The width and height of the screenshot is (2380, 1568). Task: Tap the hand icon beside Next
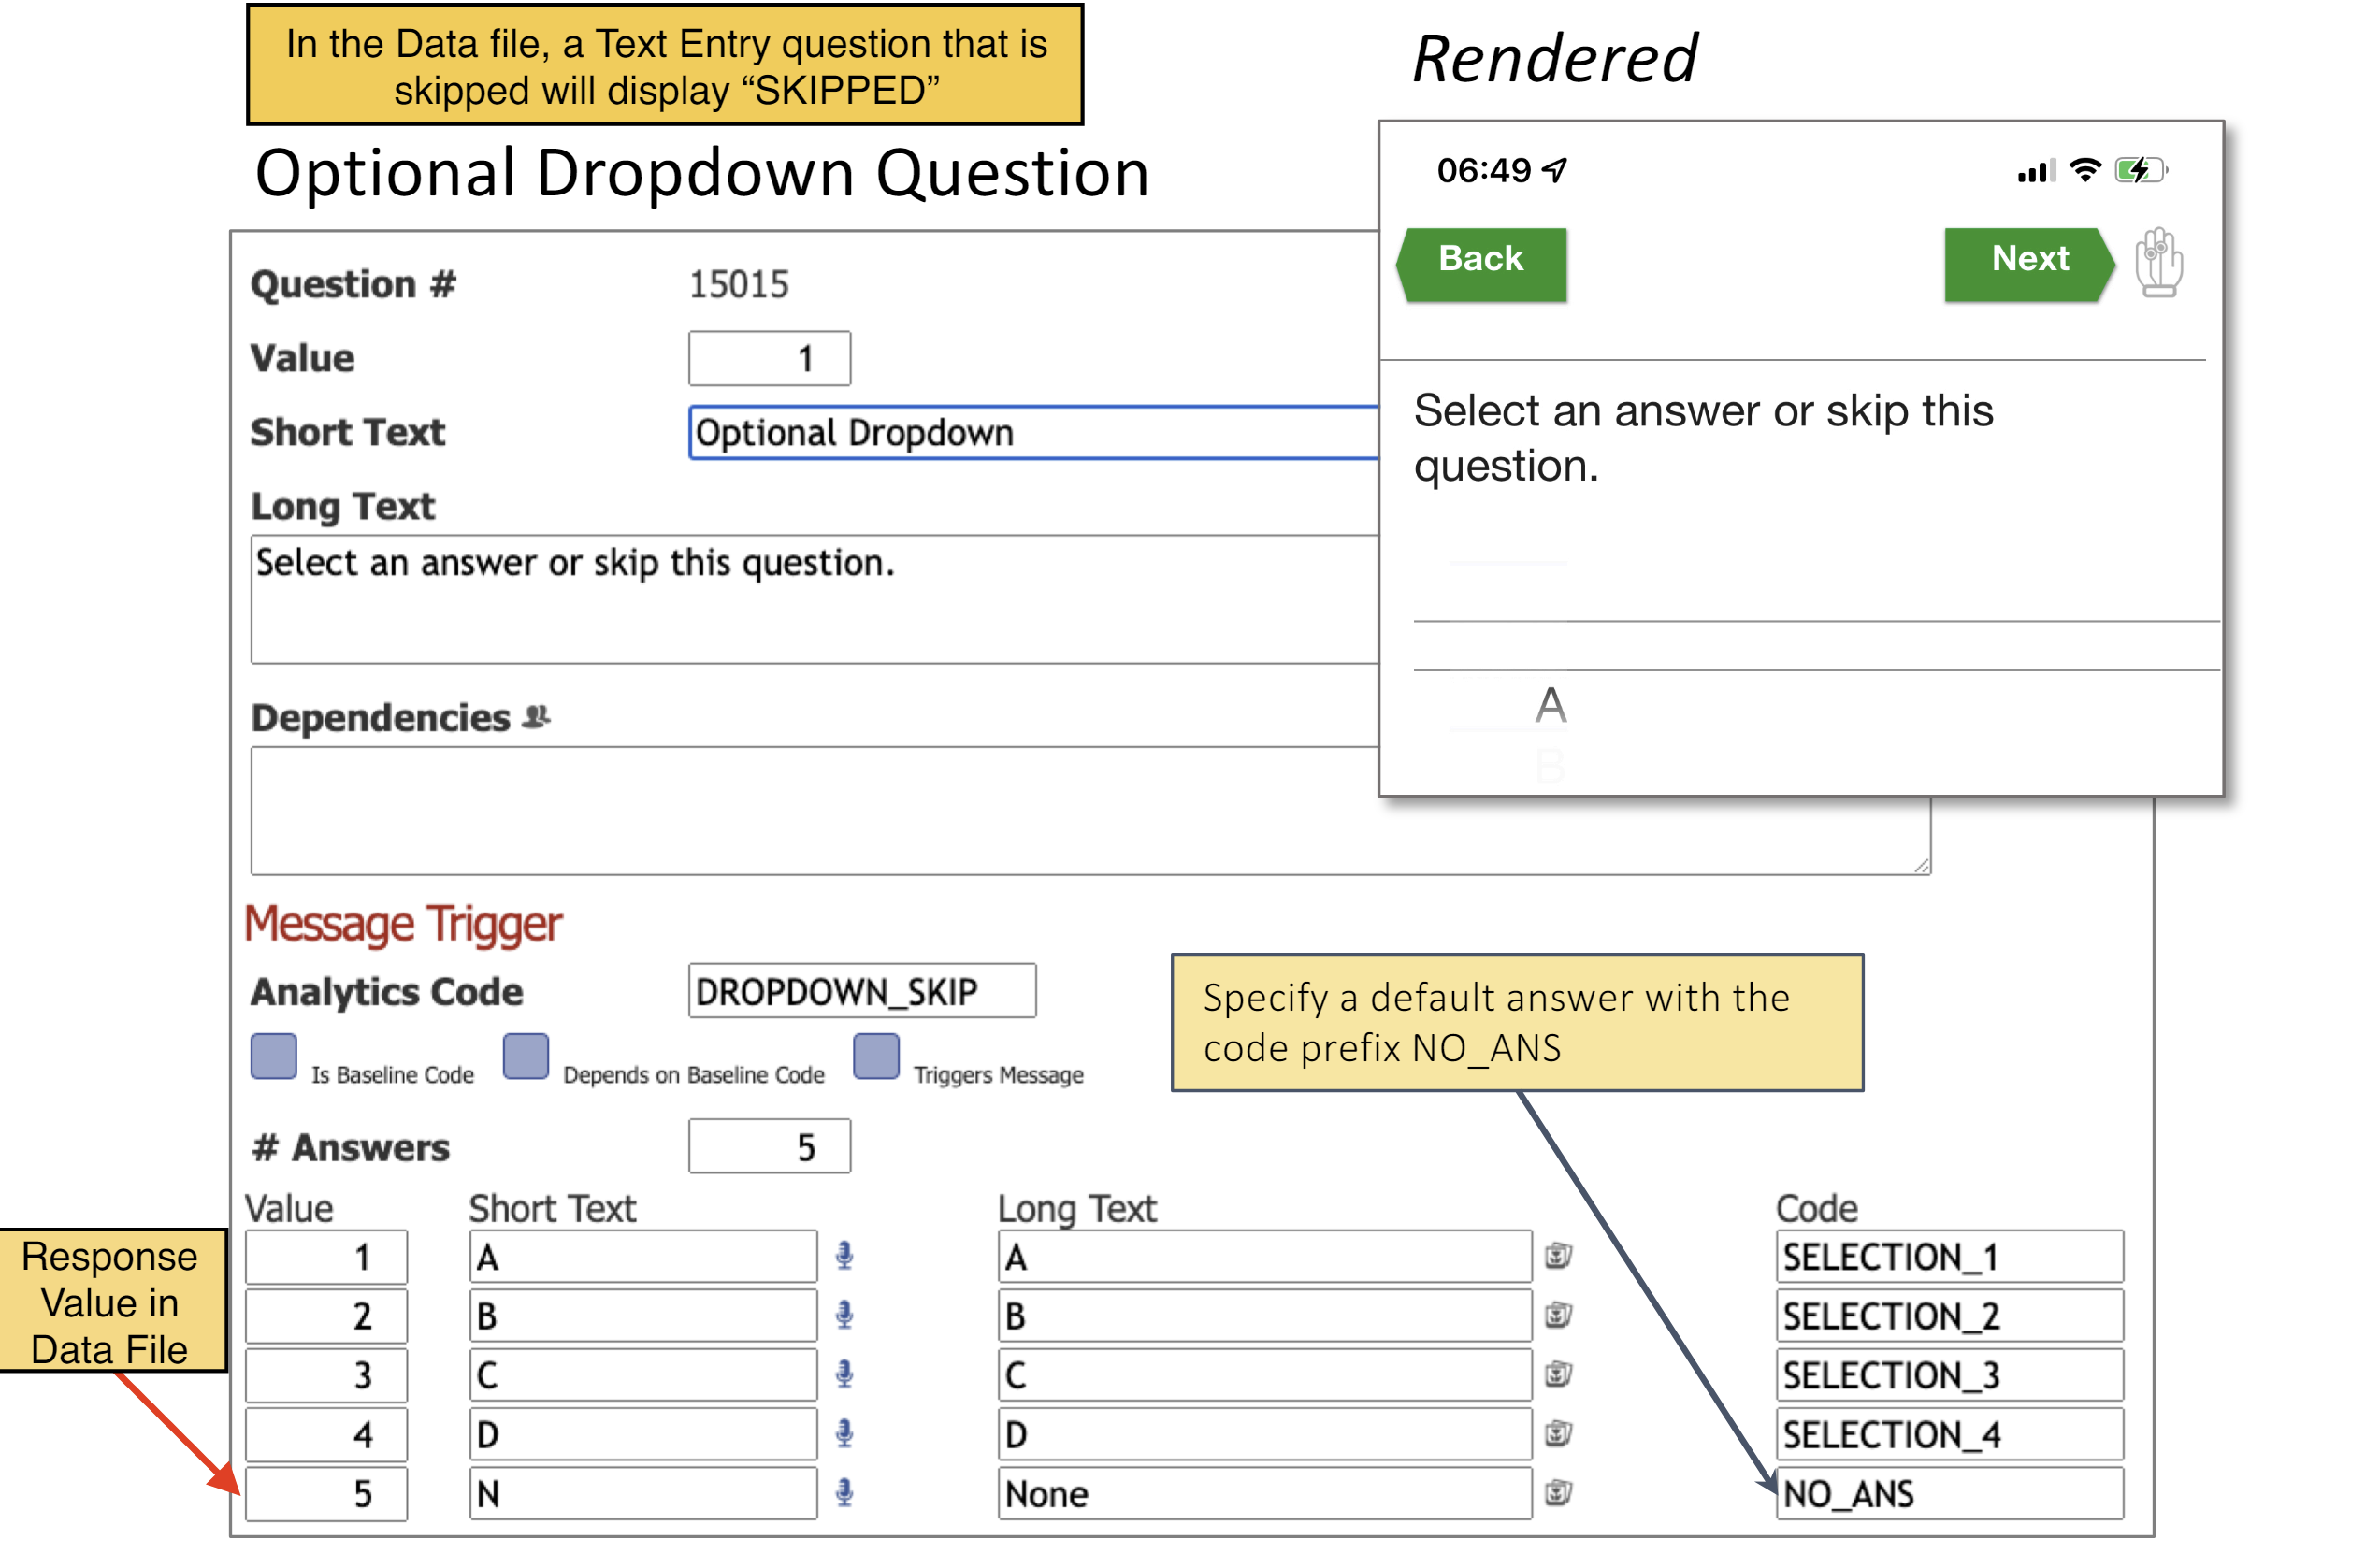[2158, 263]
